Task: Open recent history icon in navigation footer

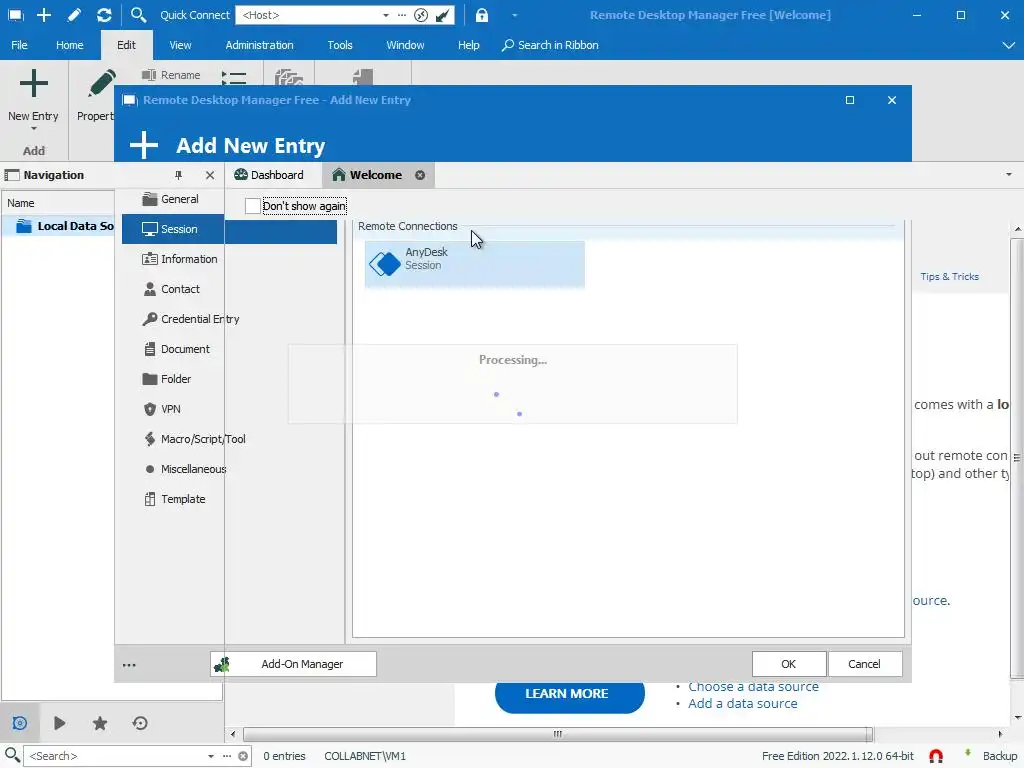Action: tap(140, 723)
